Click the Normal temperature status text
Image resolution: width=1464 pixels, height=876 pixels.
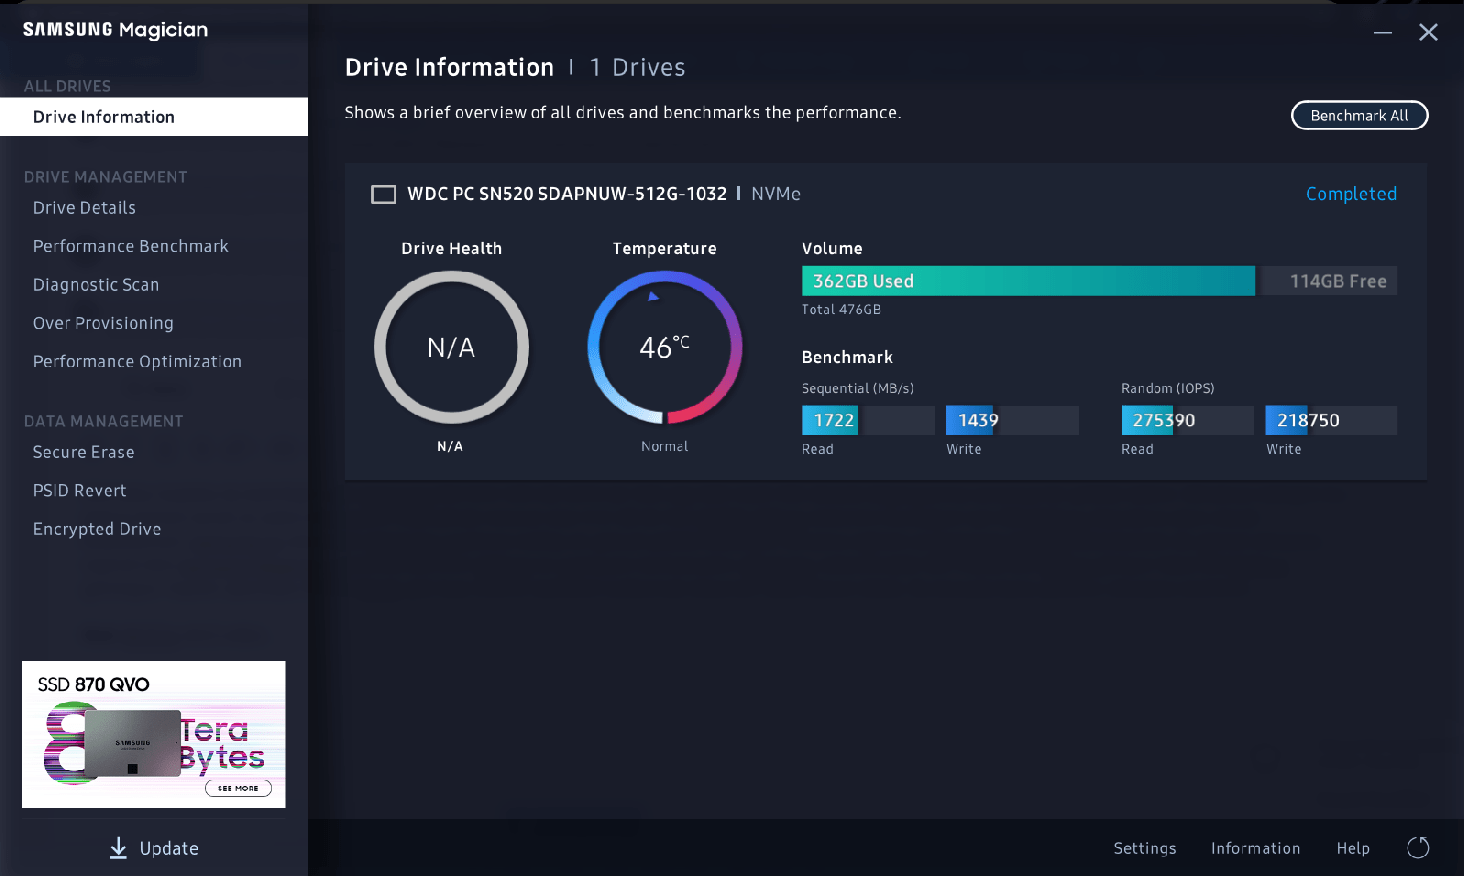pos(665,446)
